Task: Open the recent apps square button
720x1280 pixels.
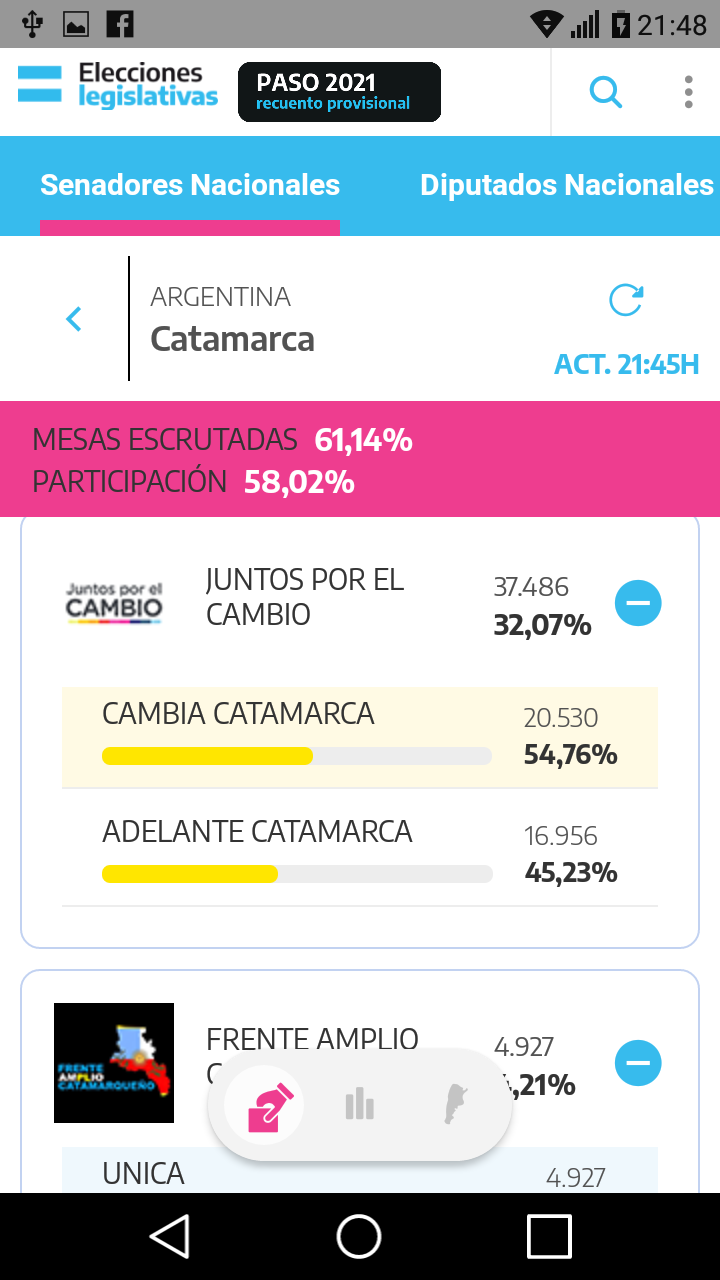Action: click(x=549, y=1236)
